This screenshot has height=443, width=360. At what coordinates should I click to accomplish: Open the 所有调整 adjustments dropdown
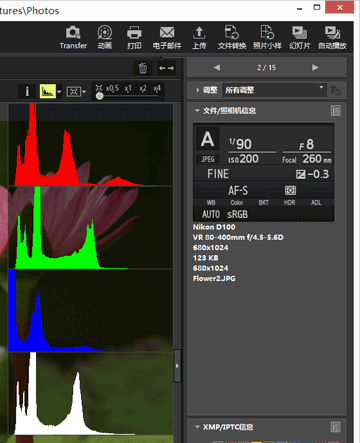tap(274, 90)
